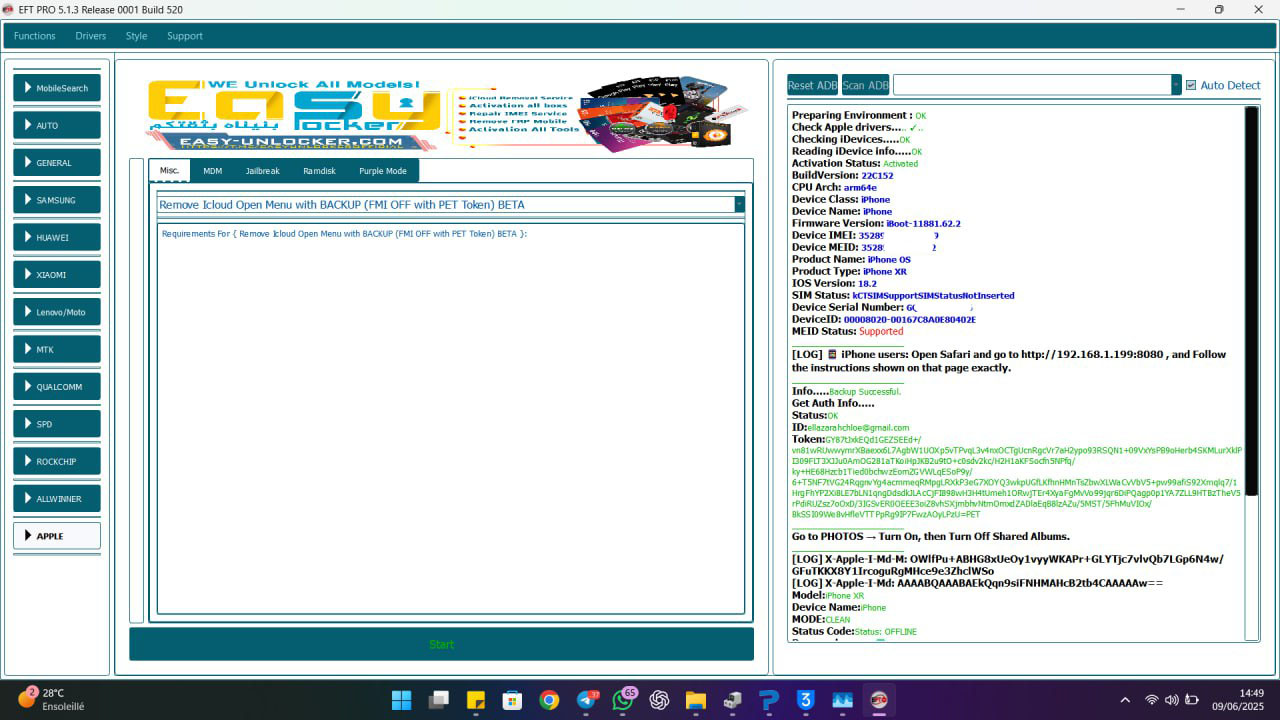Open the blue shield 3 app on the taskbar

point(806,700)
